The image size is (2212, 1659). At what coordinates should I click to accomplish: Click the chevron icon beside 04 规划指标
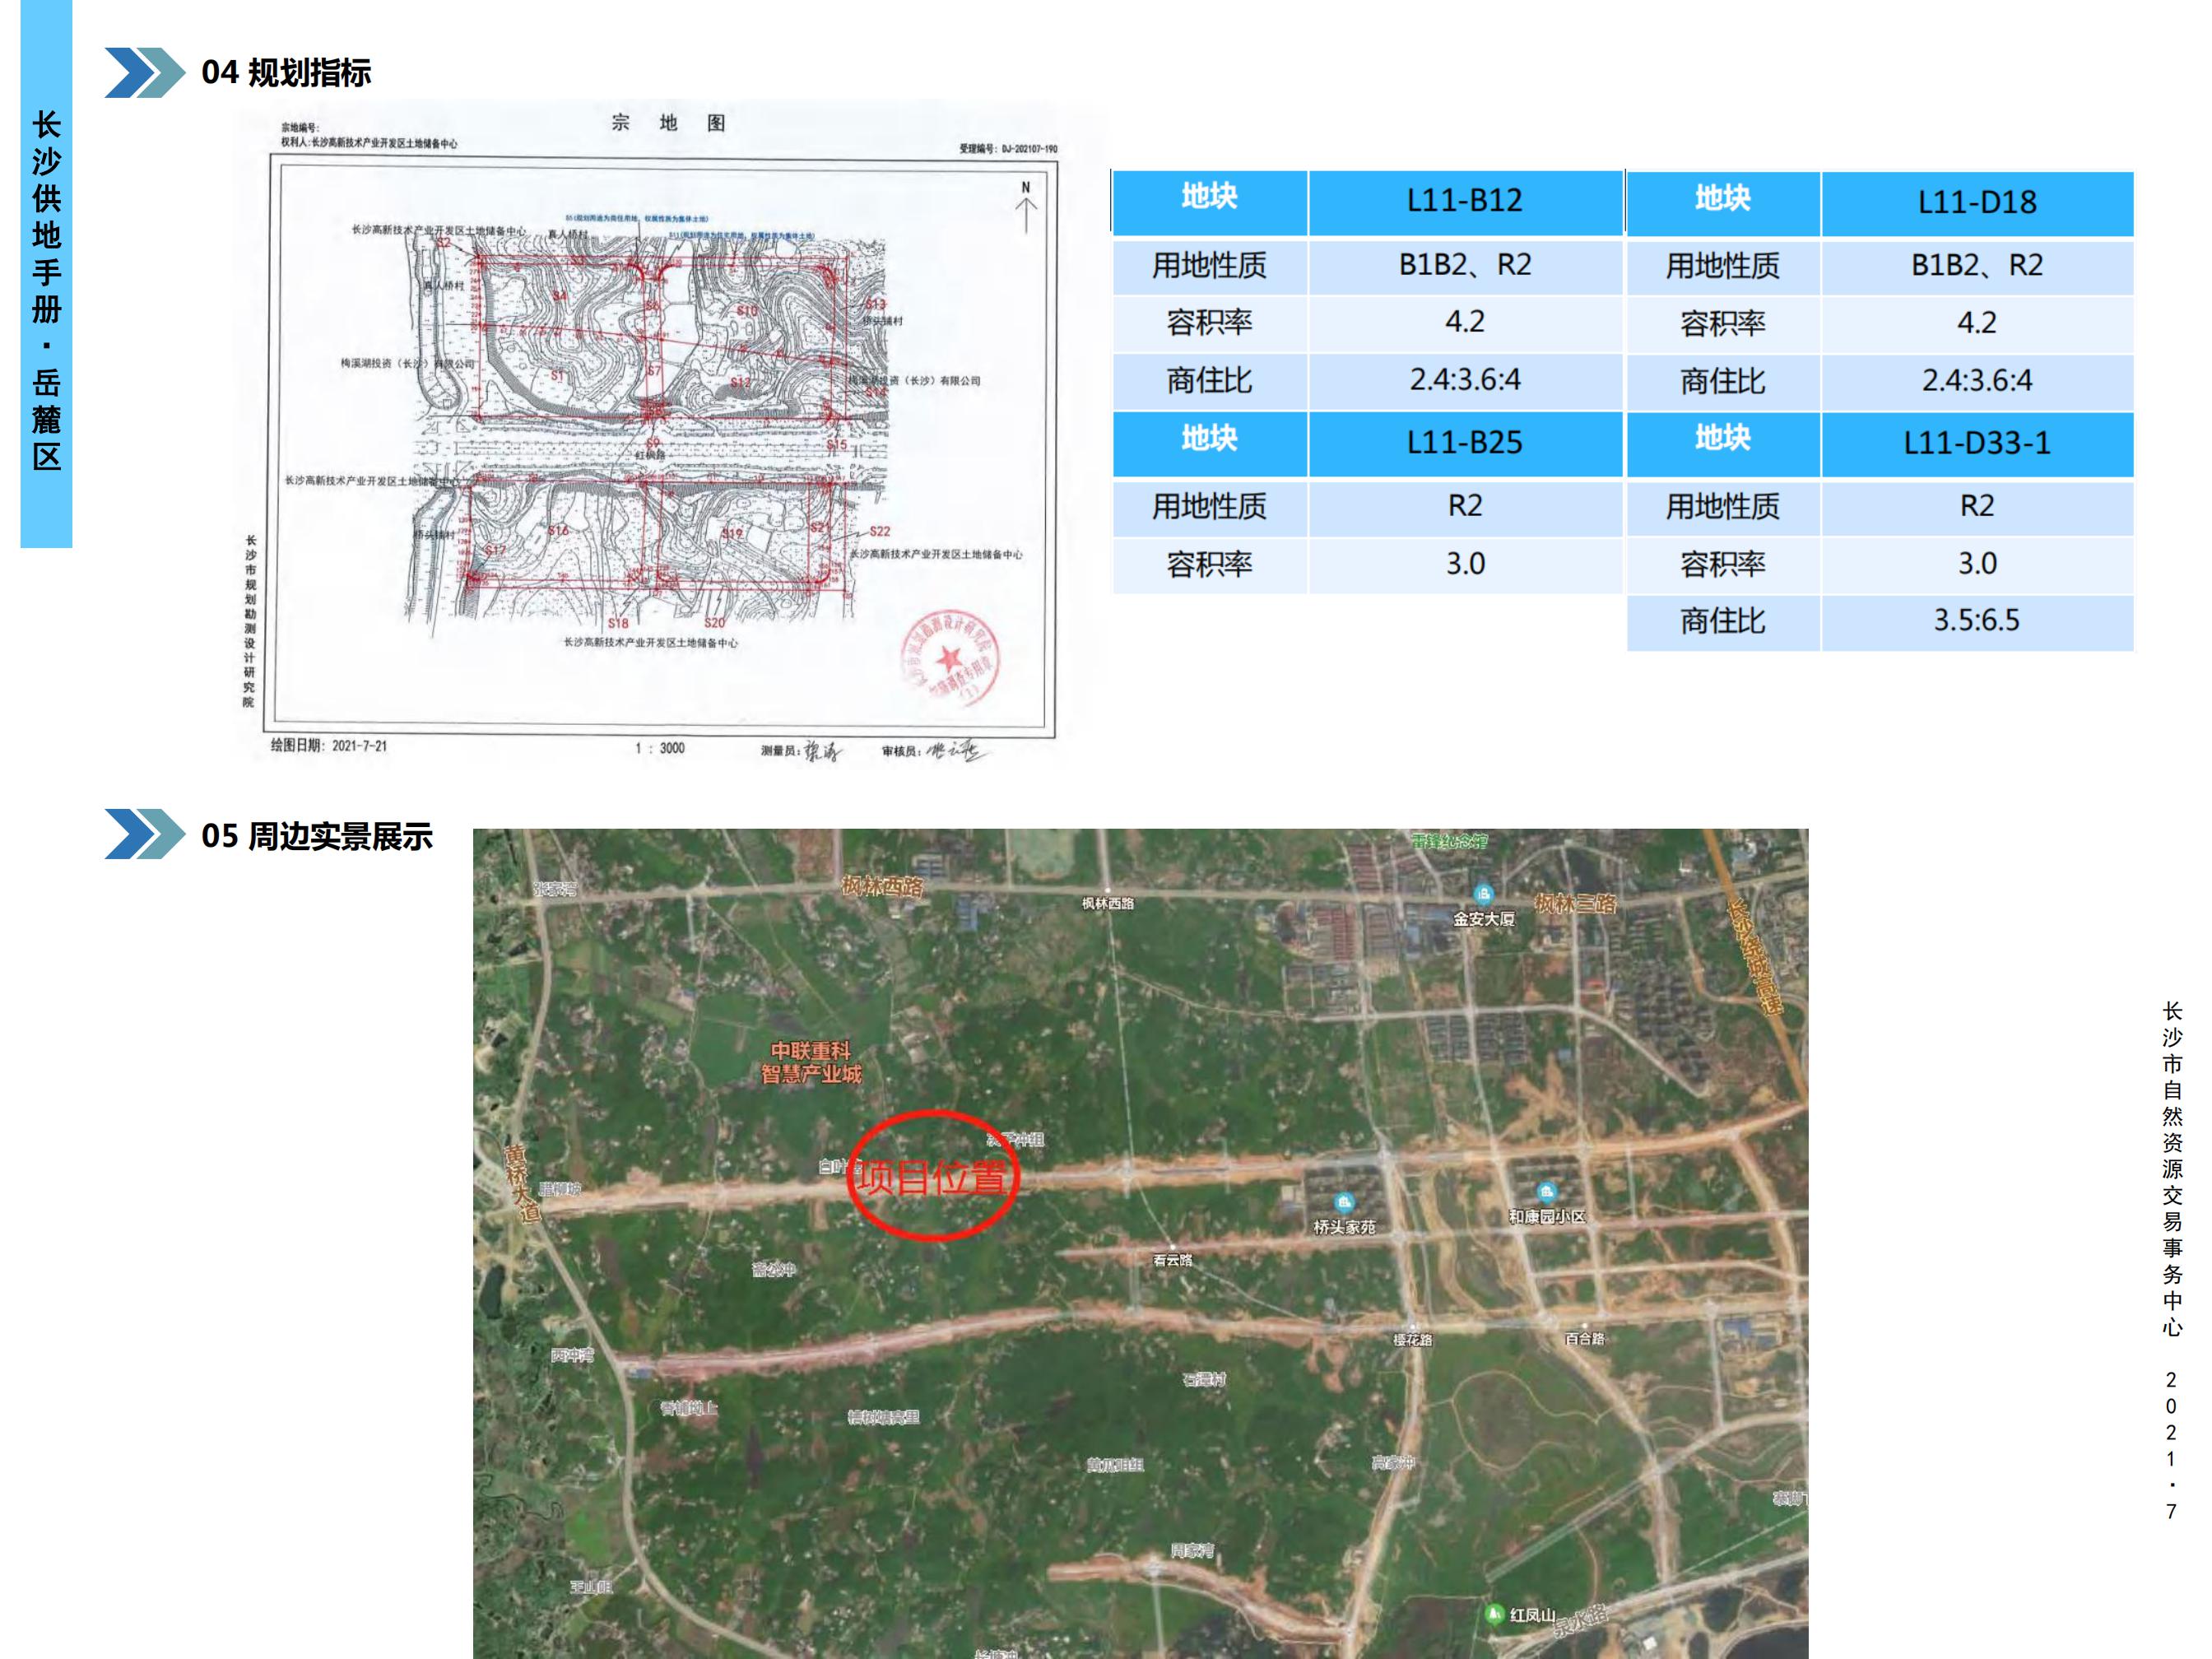[x=145, y=73]
